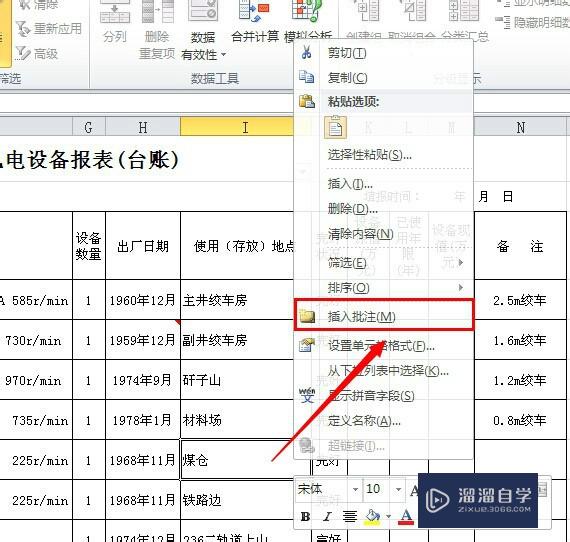Click the Advanced (高级) filter icon

(x=23, y=53)
